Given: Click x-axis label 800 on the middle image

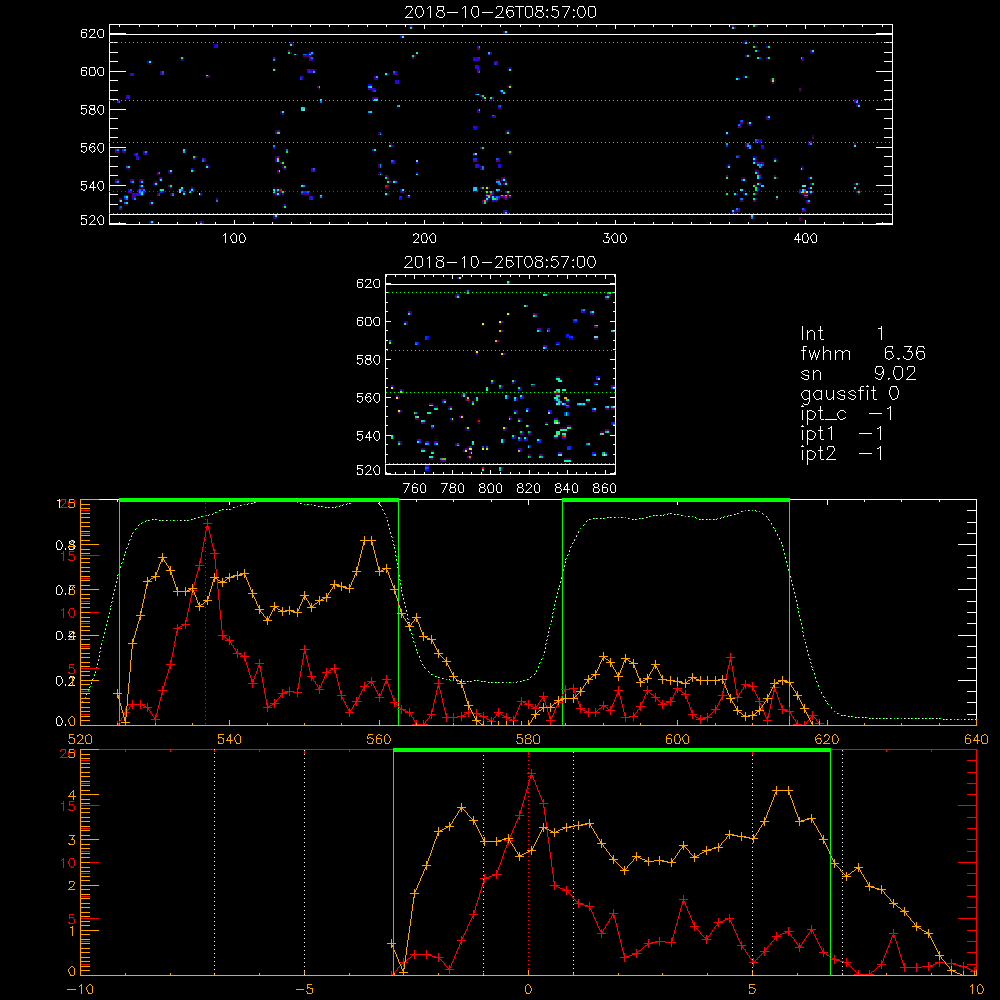Looking at the screenshot, I should [x=490, y=489].
